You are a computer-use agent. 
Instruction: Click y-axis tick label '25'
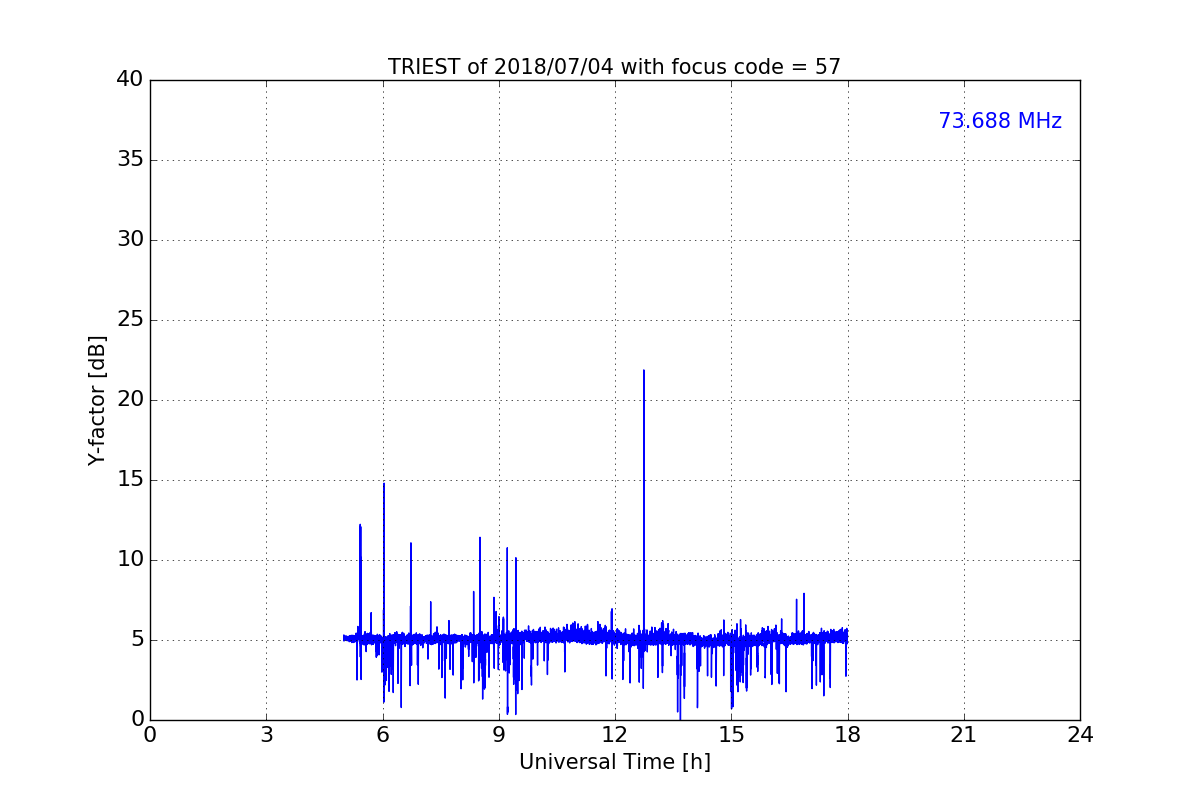point(130,319)
